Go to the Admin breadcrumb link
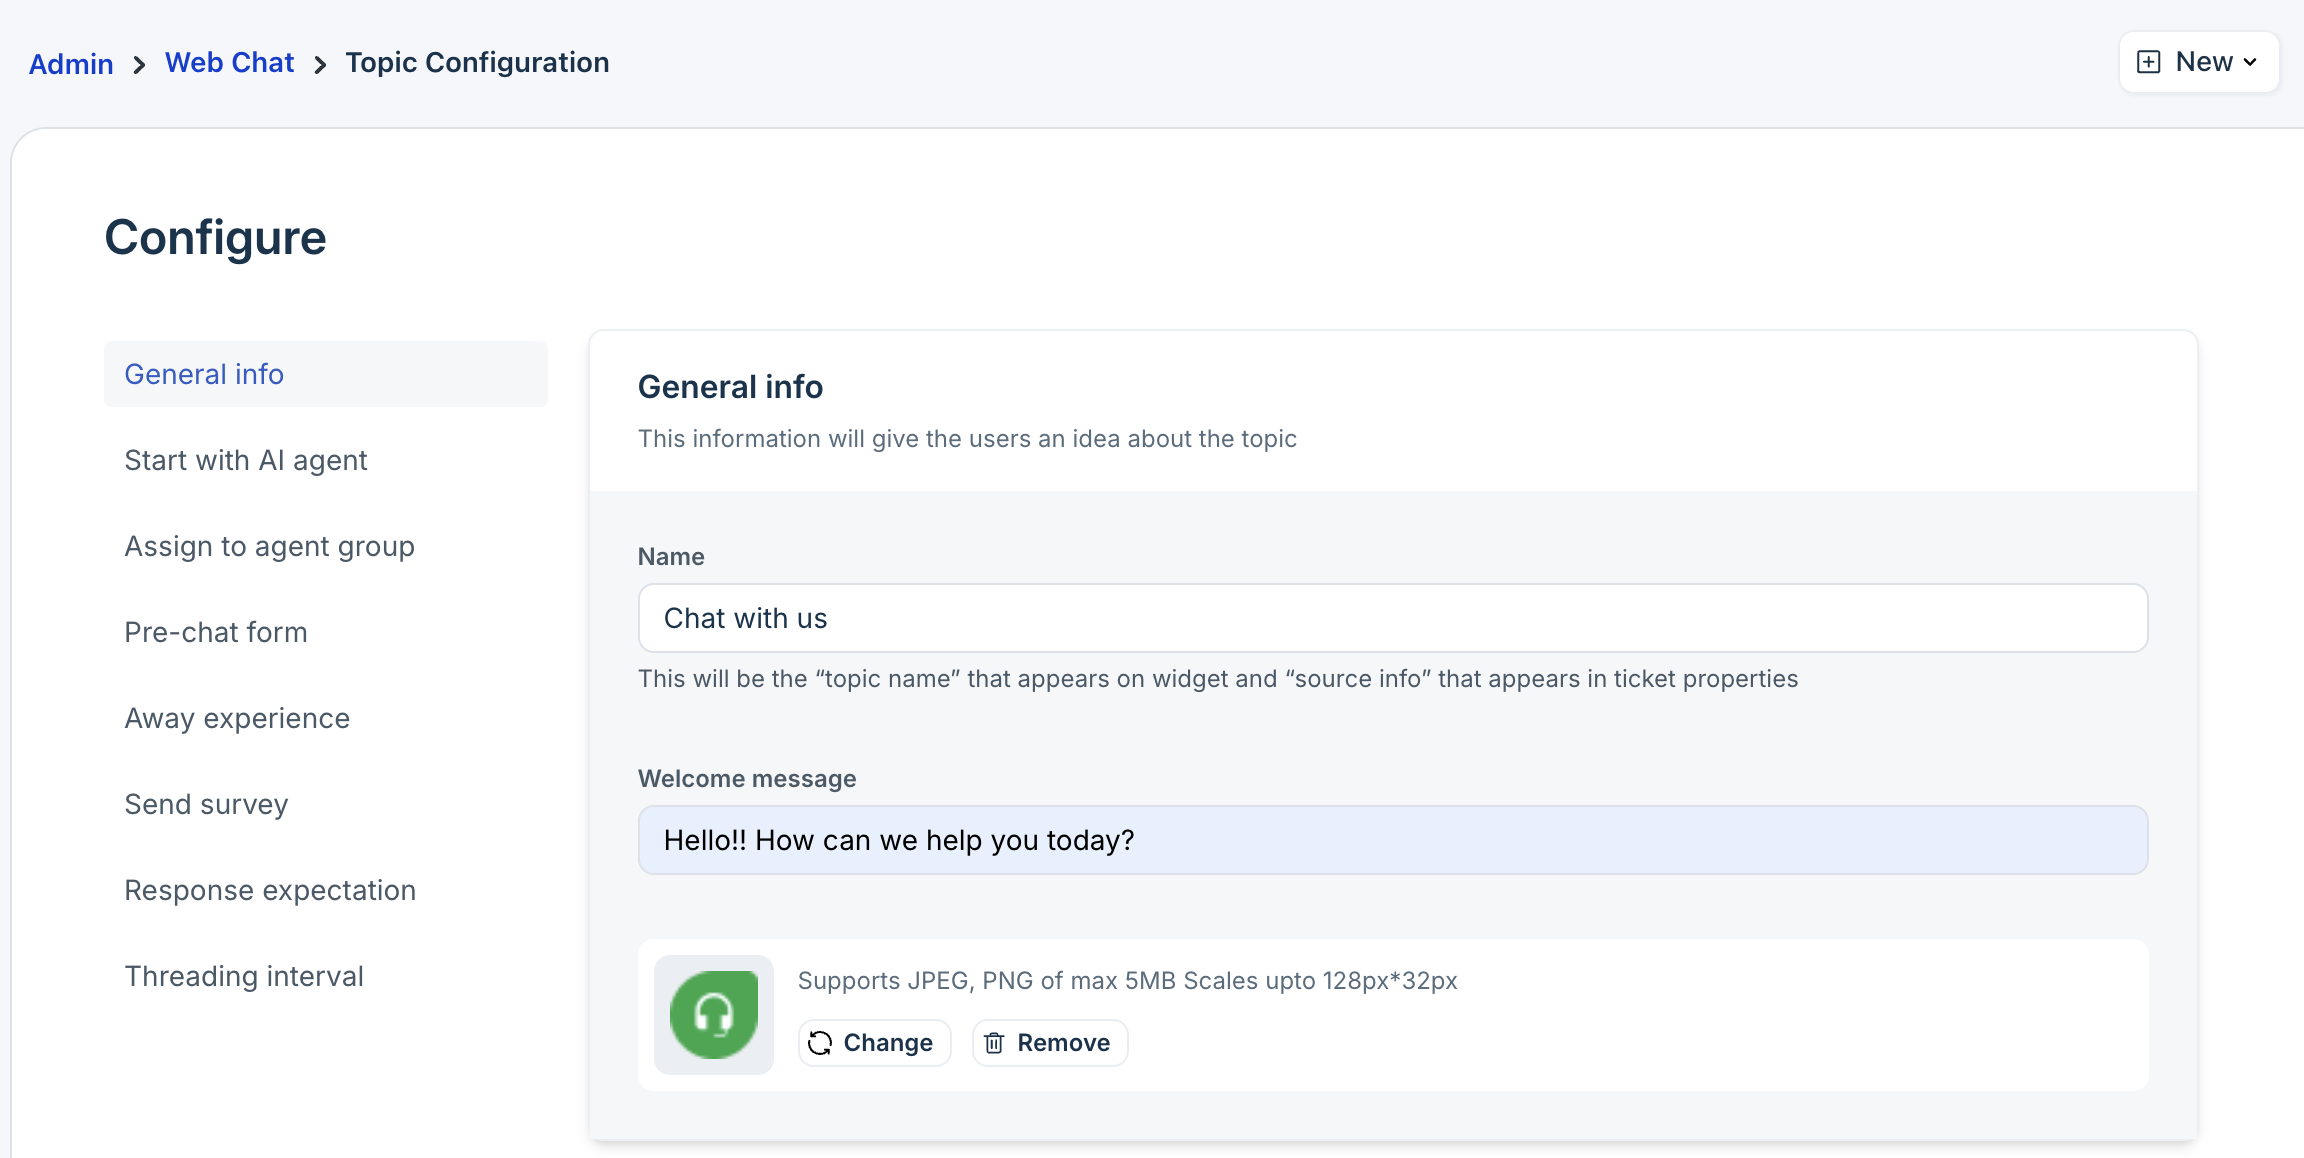Image resolution: width=2304 pixels, height=1158 pixels. pyautogui.click(x=71, y=64)
